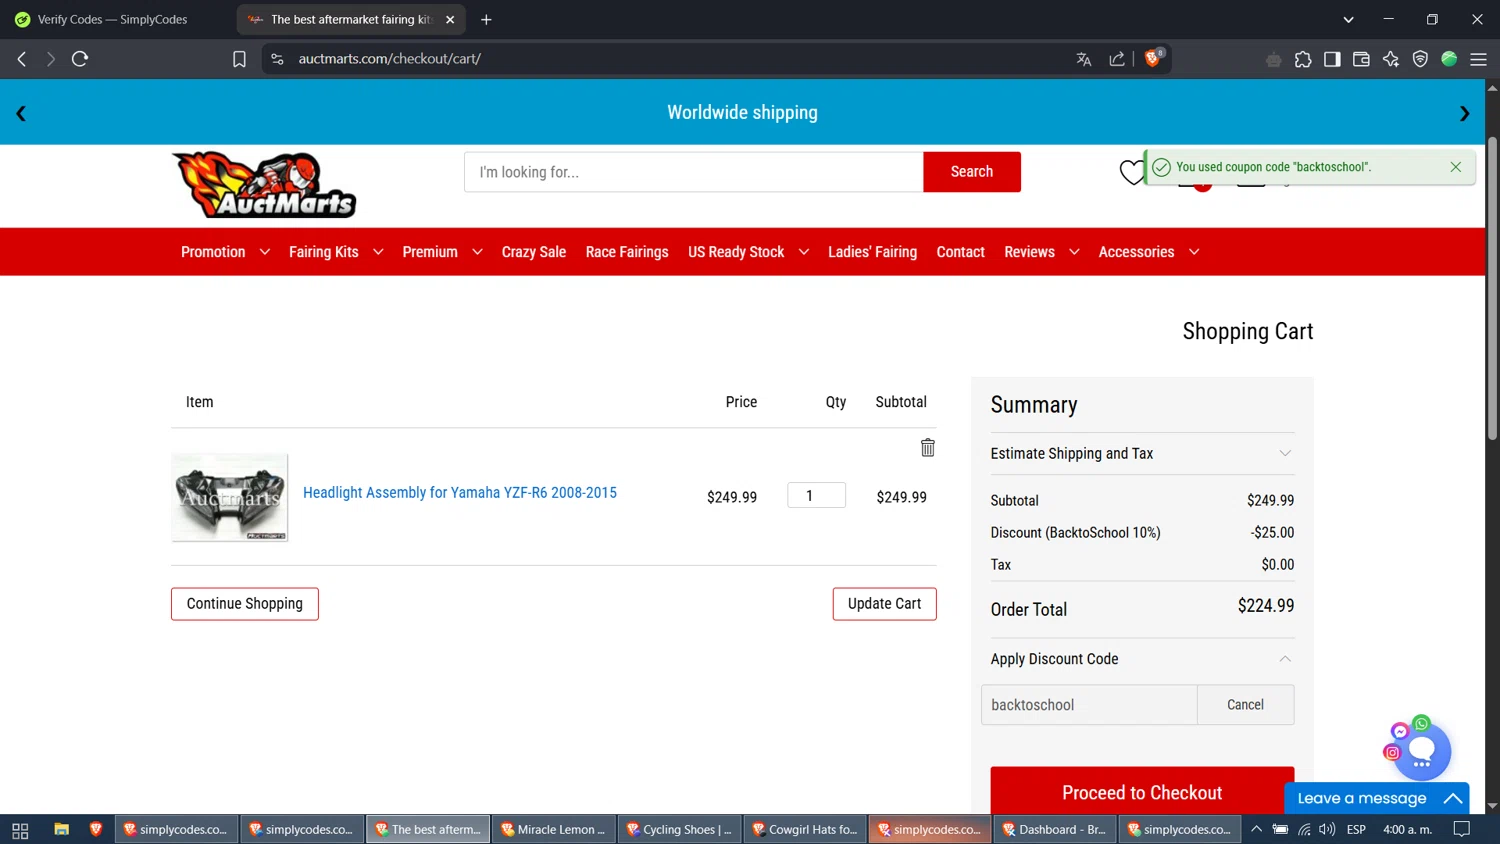Collapse Apply Discount Code section
The height and width of the screenshot is (844, 1500).
point(1142,659)
